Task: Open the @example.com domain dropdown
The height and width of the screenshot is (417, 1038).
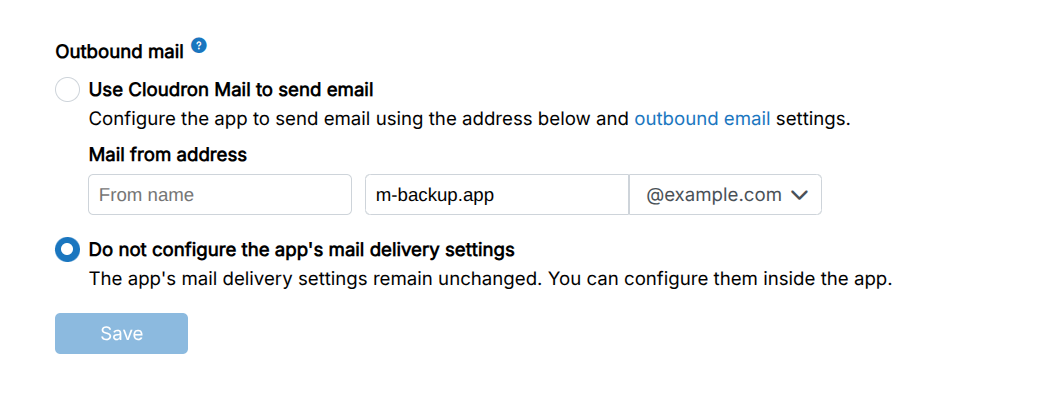Action: point(725,195)
